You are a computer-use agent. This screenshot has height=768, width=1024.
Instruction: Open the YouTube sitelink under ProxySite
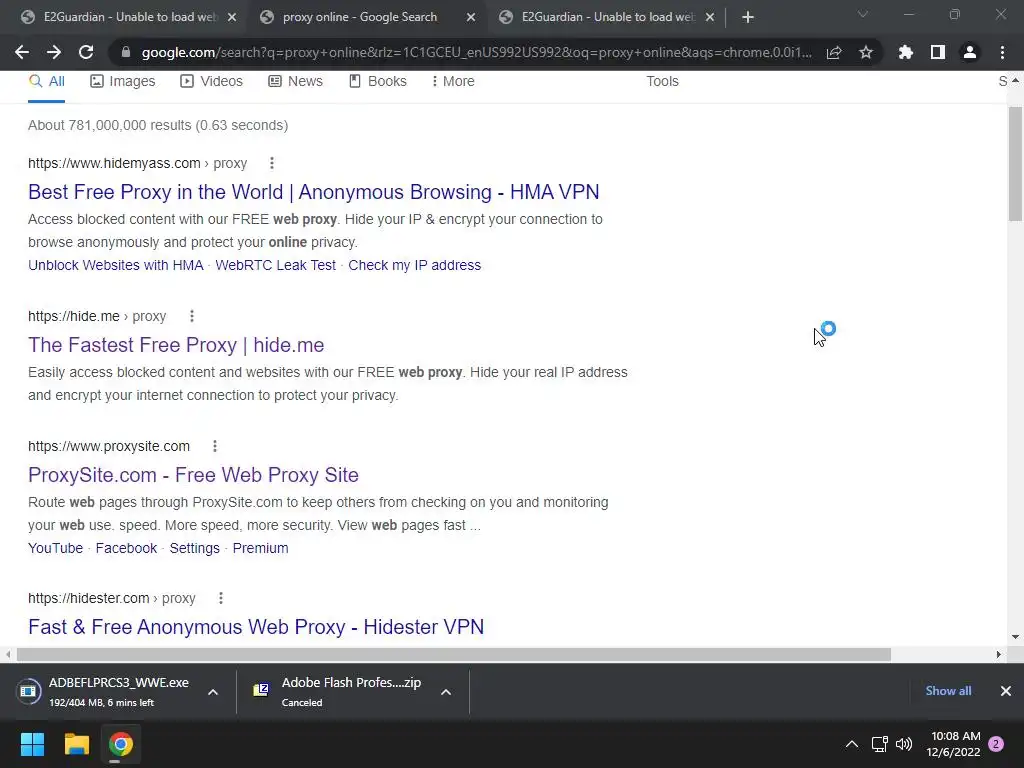click(x=56, y=548)
